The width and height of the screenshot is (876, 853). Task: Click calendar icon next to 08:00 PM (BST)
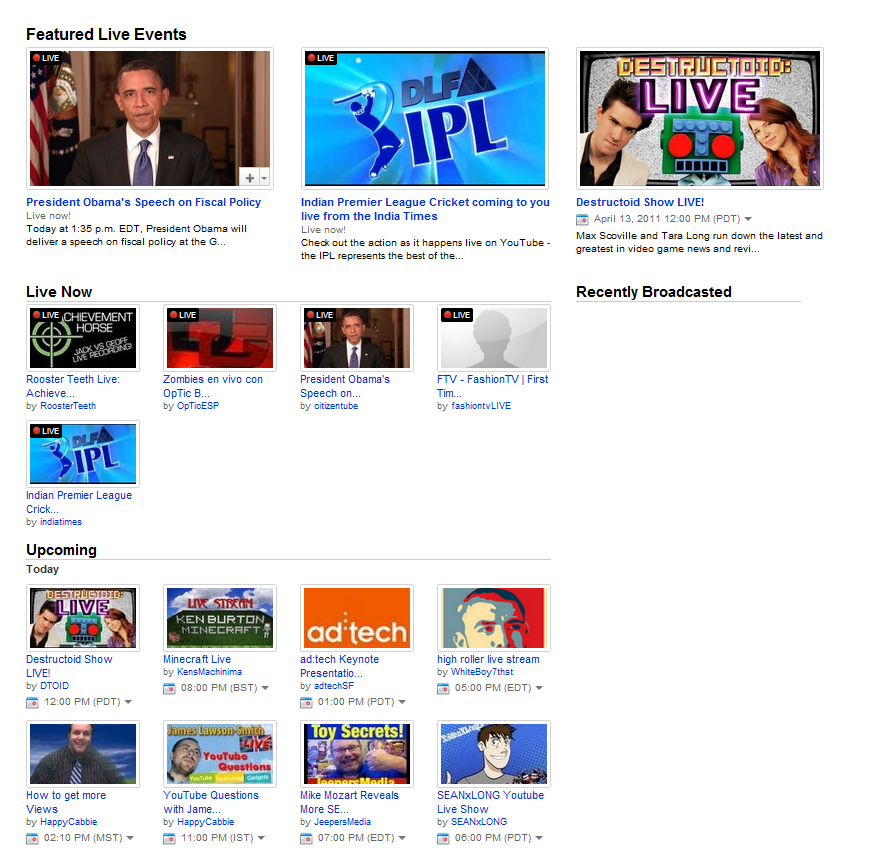pyautogui.click(x=169, y=688)
